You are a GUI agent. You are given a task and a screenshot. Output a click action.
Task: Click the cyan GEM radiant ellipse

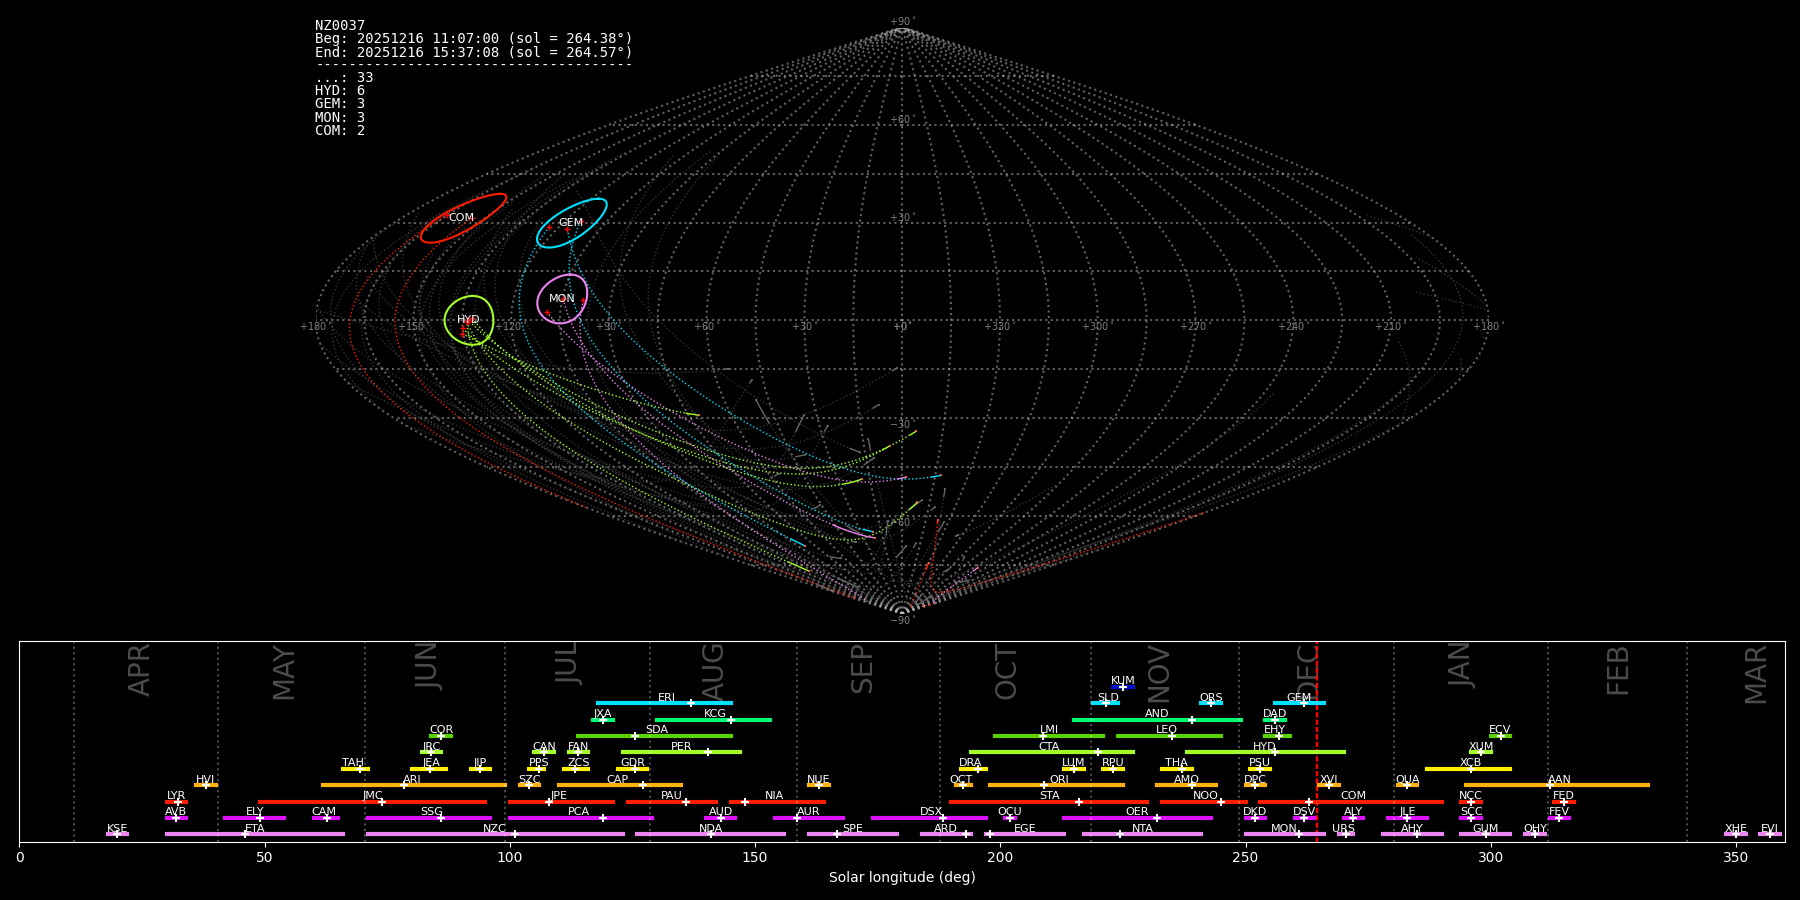(x=571, y=223)
